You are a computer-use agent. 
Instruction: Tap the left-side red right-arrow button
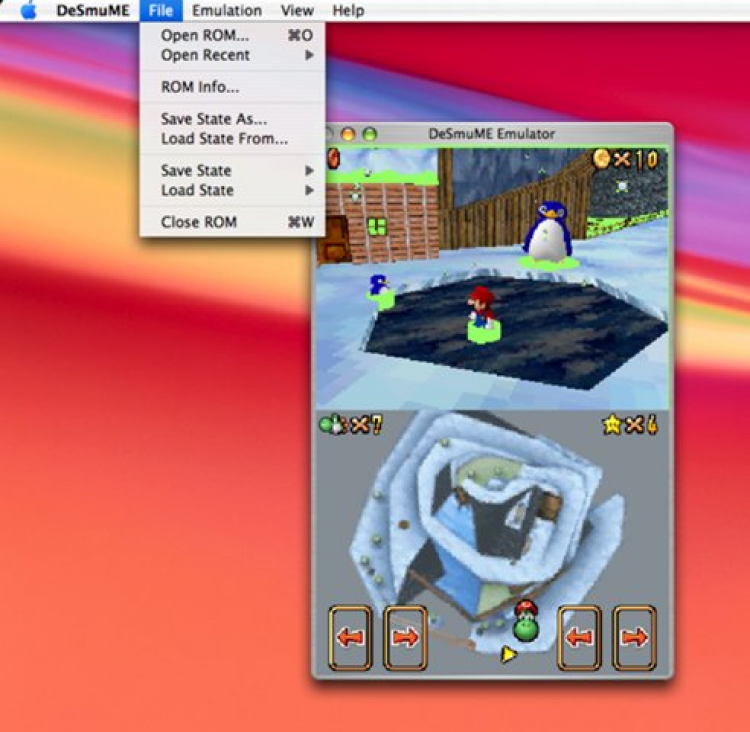pos(405,637)
